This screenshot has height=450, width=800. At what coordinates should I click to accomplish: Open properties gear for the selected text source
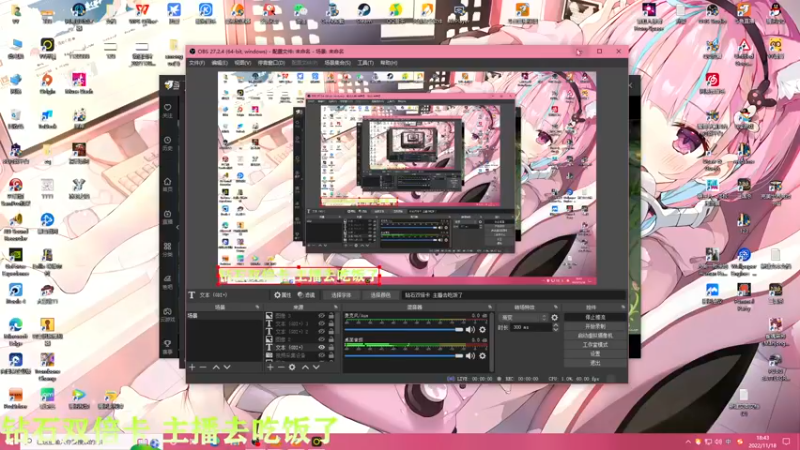tap(282, 295)
